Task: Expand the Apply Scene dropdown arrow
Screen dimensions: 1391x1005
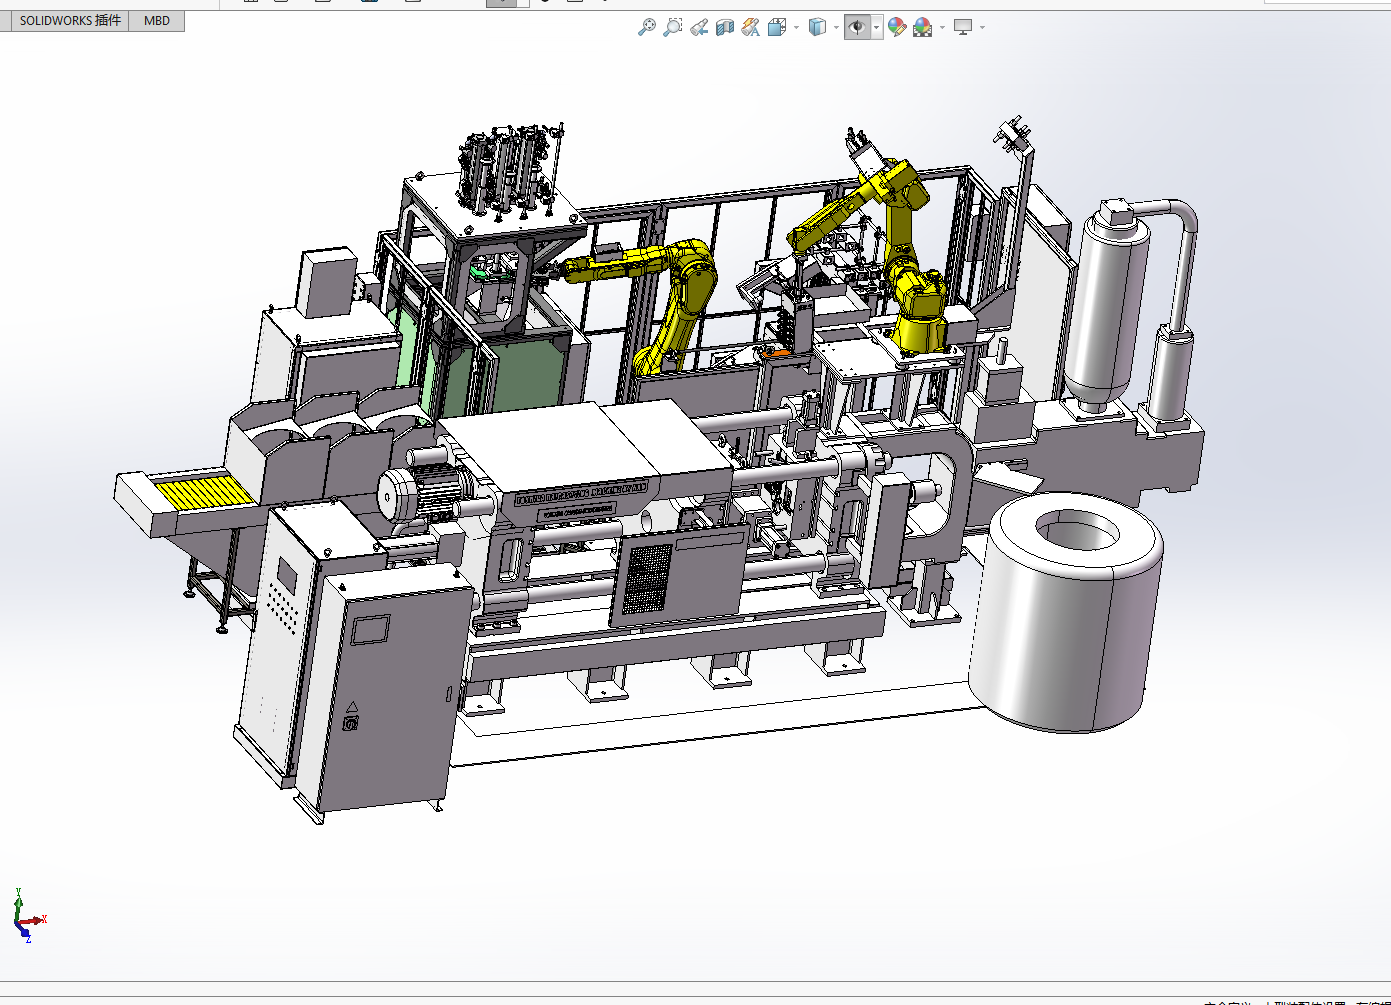Action: (x=942, y=27)
